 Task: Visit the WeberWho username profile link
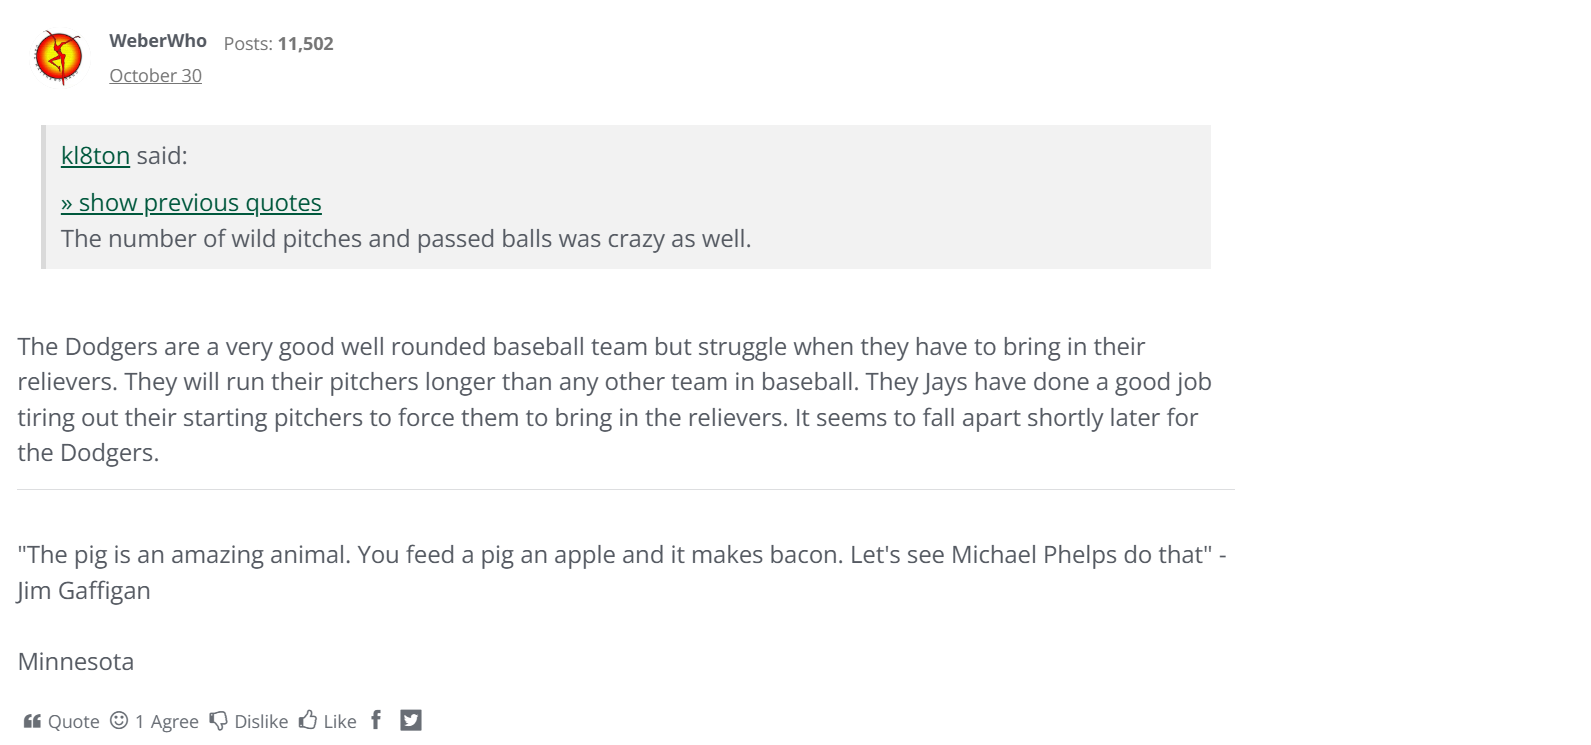[x=158, y=41]
